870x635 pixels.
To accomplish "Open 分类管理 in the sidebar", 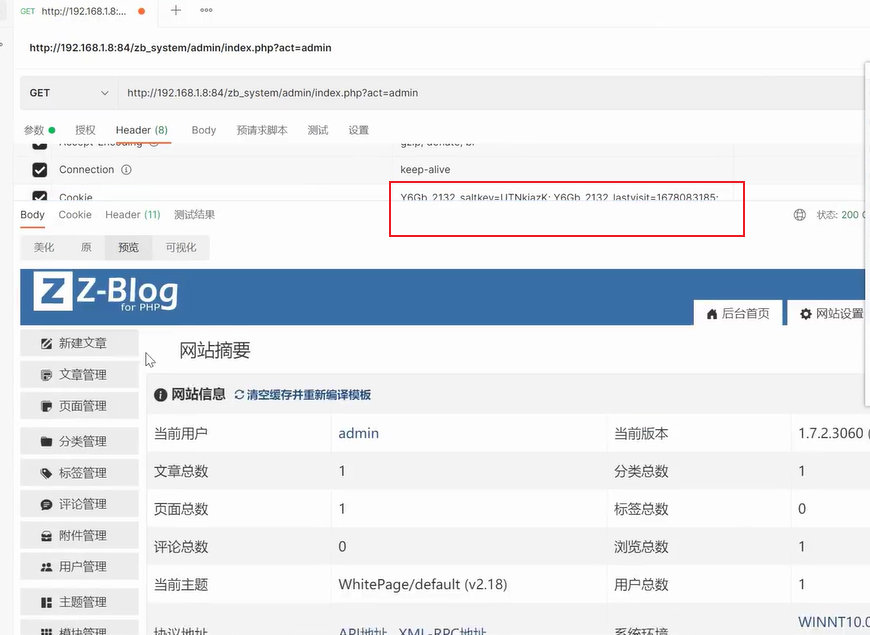I will [79, 442].
